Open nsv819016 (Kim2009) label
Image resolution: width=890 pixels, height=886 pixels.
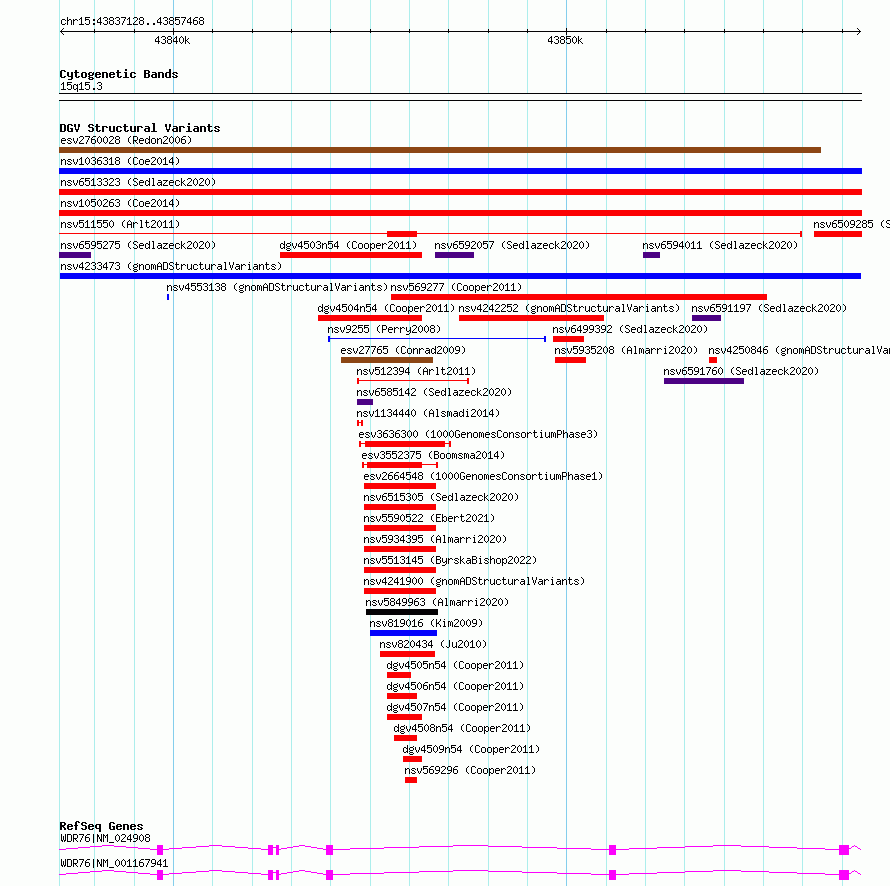click(426, 623)
